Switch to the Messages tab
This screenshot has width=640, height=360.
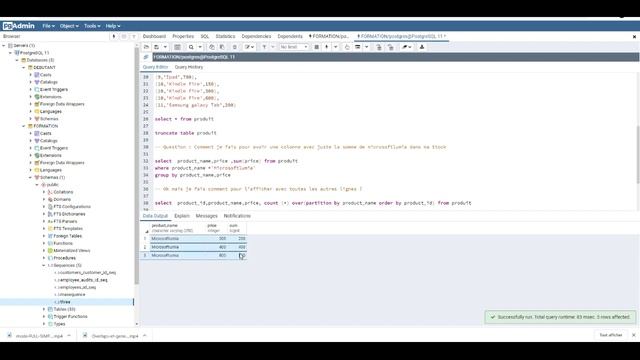click(207, 216)
